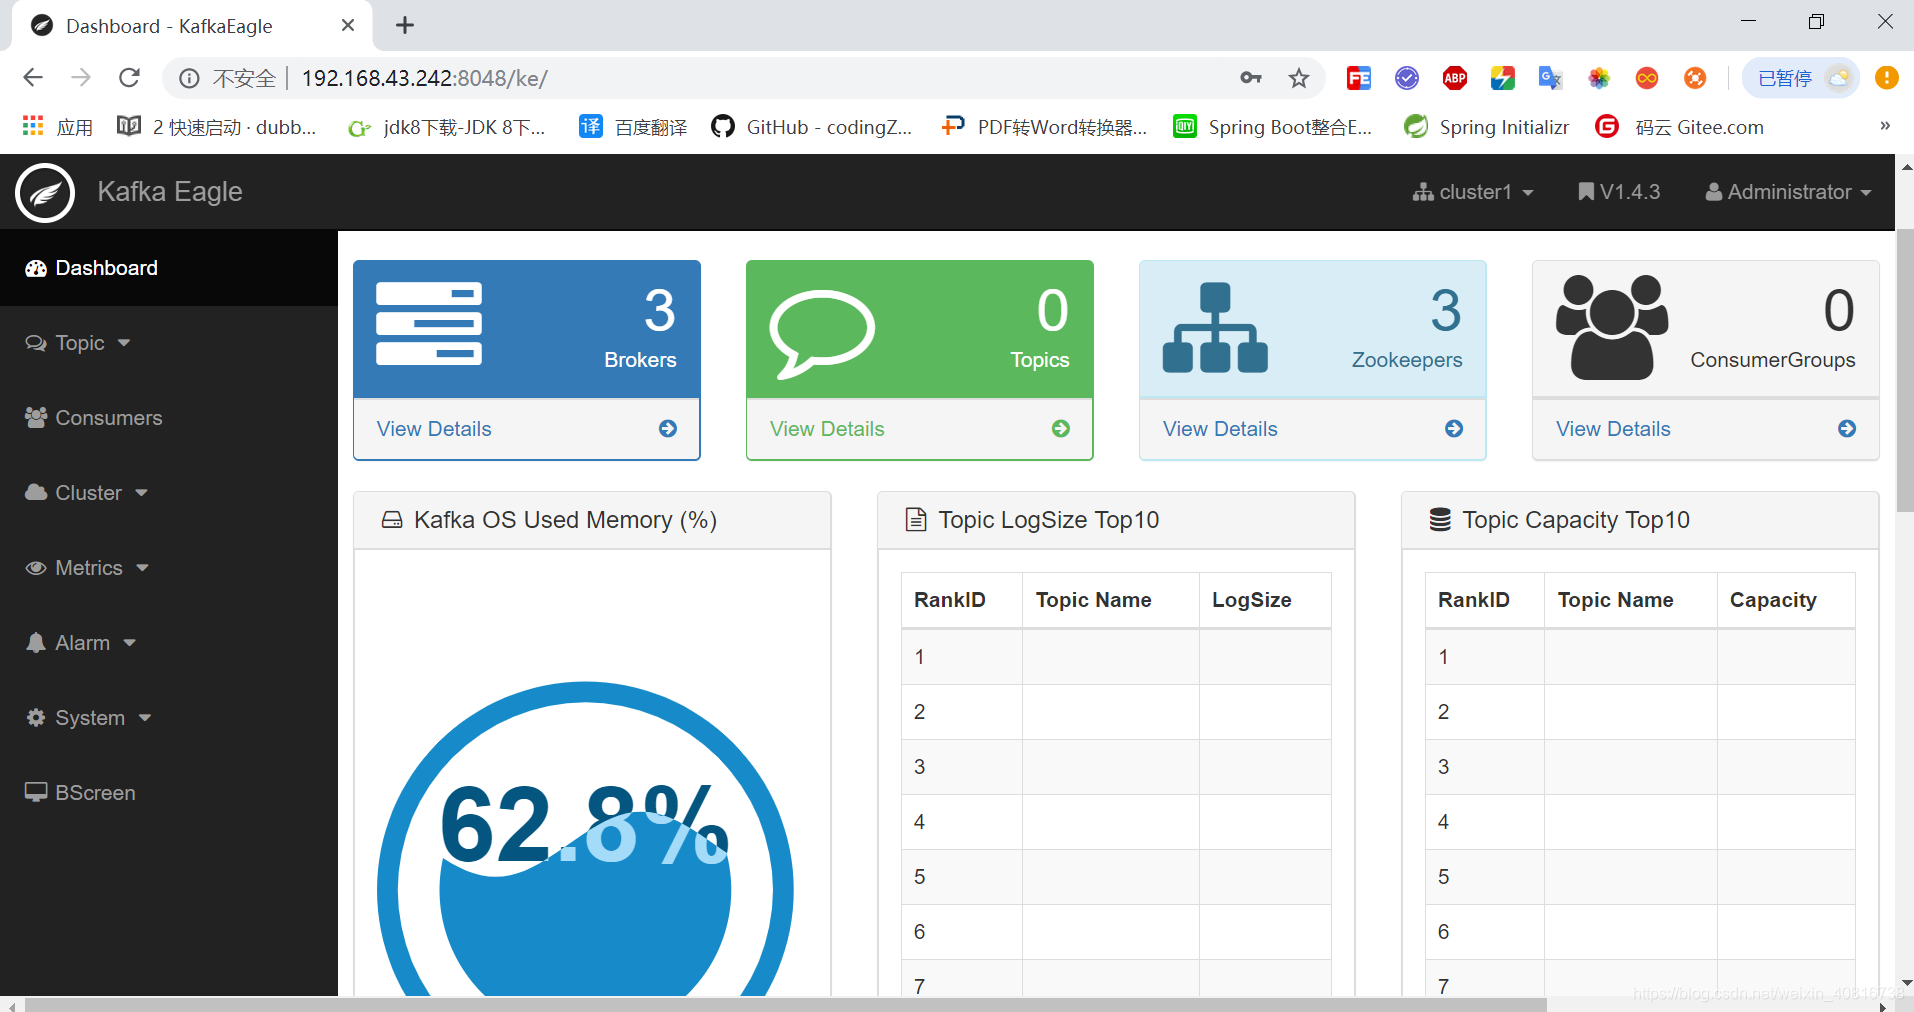Open the cluster1 dropdown
1914x1012 pixels.
[1473, 192]
